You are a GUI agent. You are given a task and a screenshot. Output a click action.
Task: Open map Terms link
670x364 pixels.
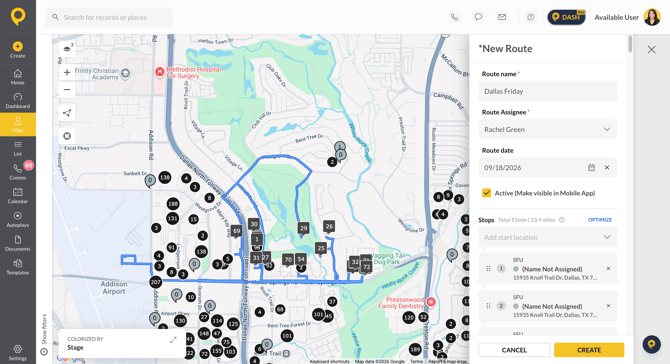click(x=416, y=361)
